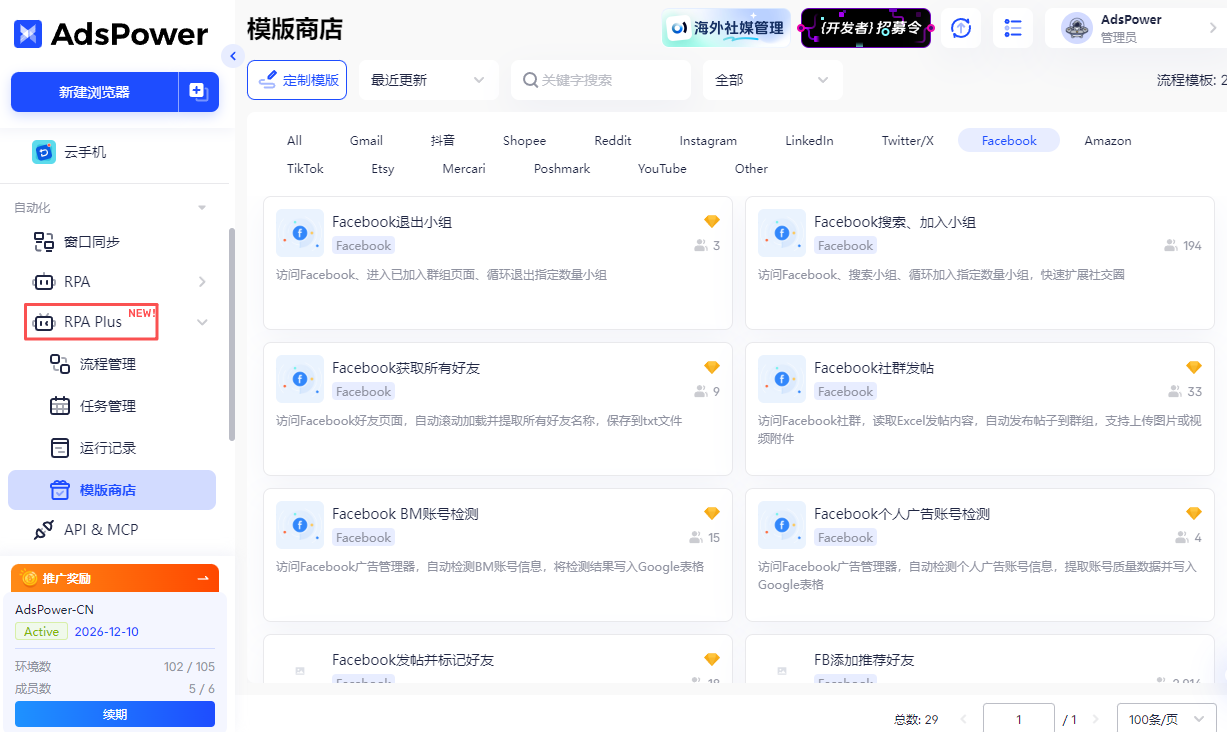
Task: Open the 最近更新 sort dropdown
Action: 428,79
